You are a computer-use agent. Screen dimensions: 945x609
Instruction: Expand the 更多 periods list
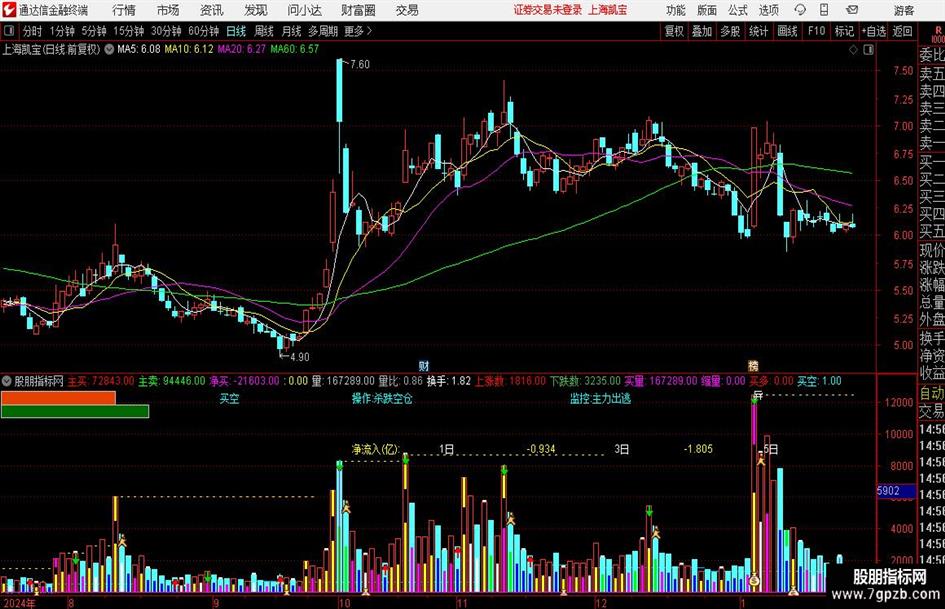click(x=358, y=31)
